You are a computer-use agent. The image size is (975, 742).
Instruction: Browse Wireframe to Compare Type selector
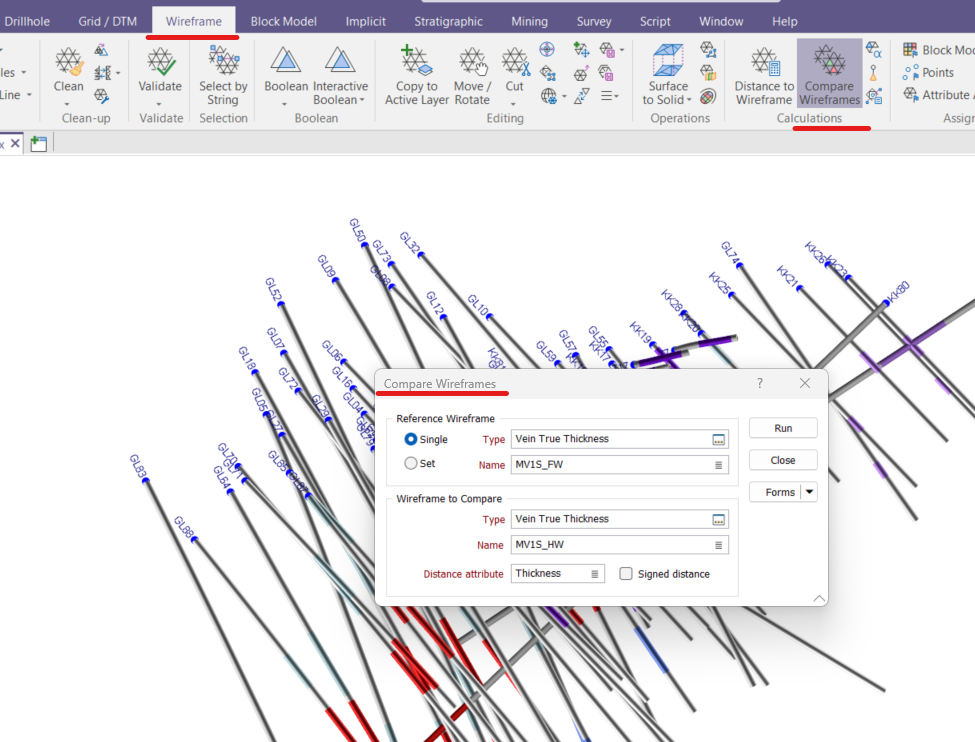click(x=718, y=519)
